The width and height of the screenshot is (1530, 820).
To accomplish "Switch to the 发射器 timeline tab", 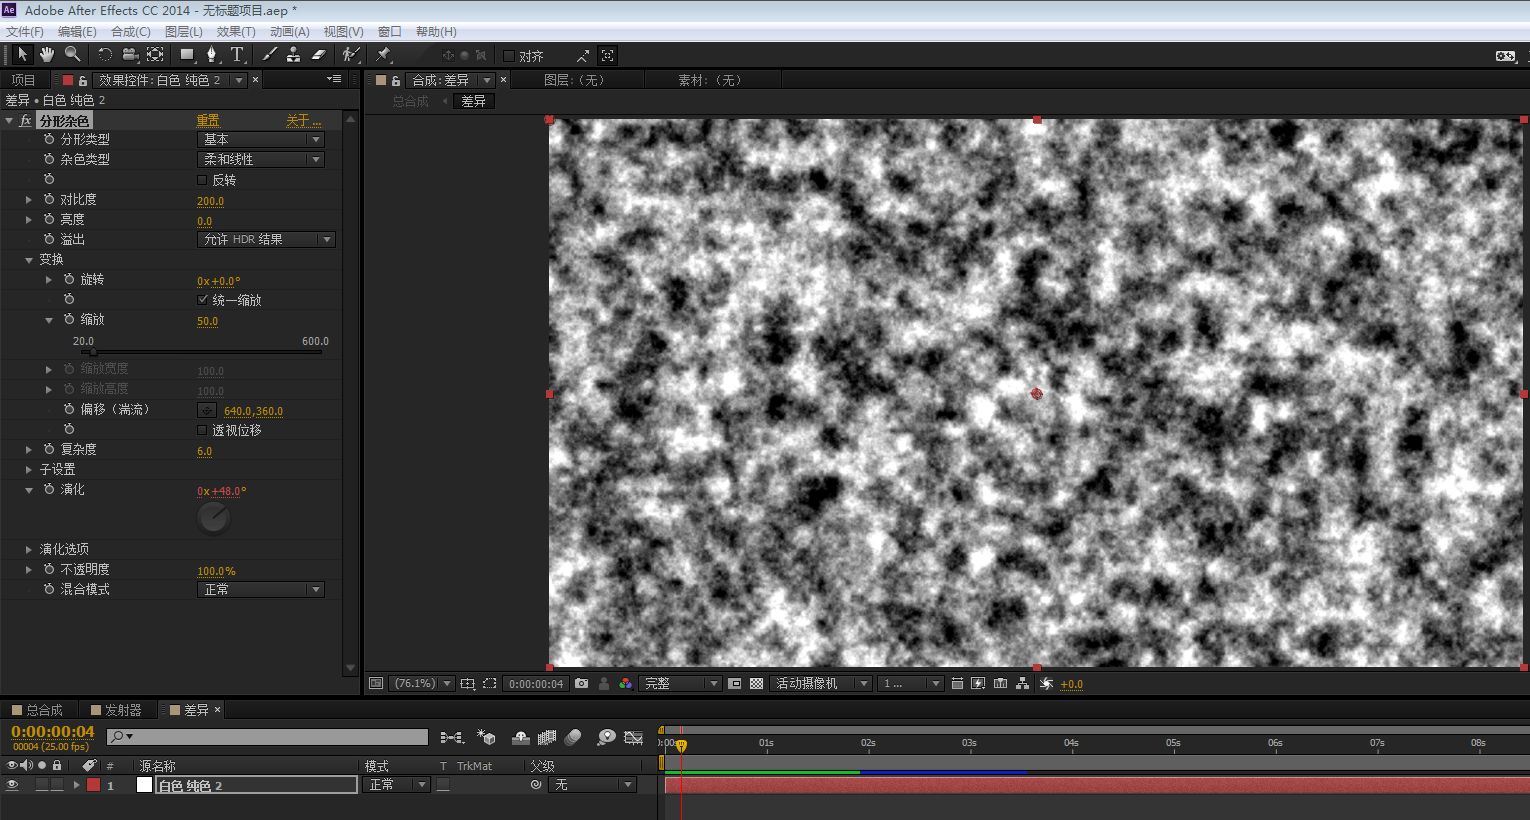I will coord(122,710).
